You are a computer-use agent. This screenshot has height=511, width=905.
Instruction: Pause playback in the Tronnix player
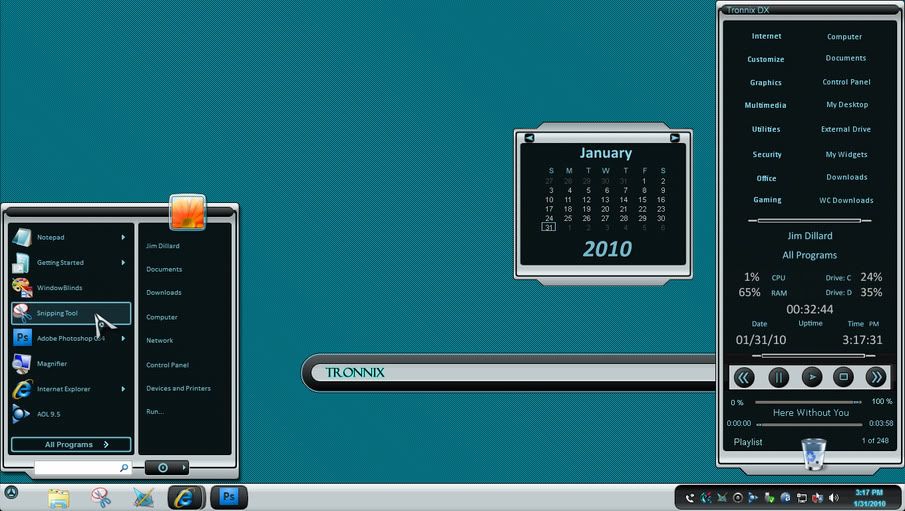coord(778,378)
